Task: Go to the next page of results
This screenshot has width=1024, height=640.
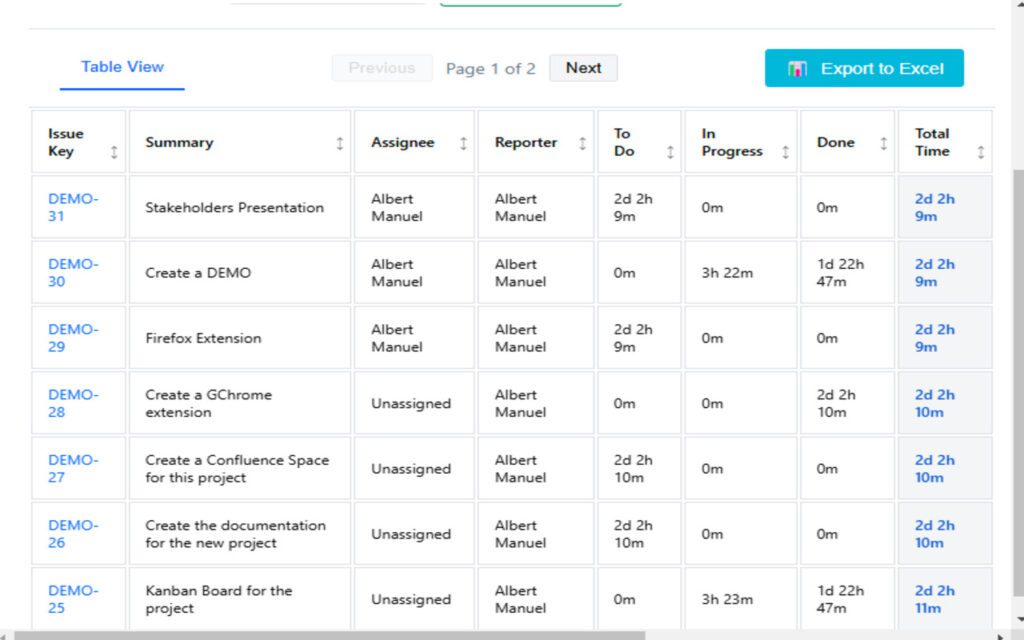Action: pyautogui.click(x=583, y=67)
